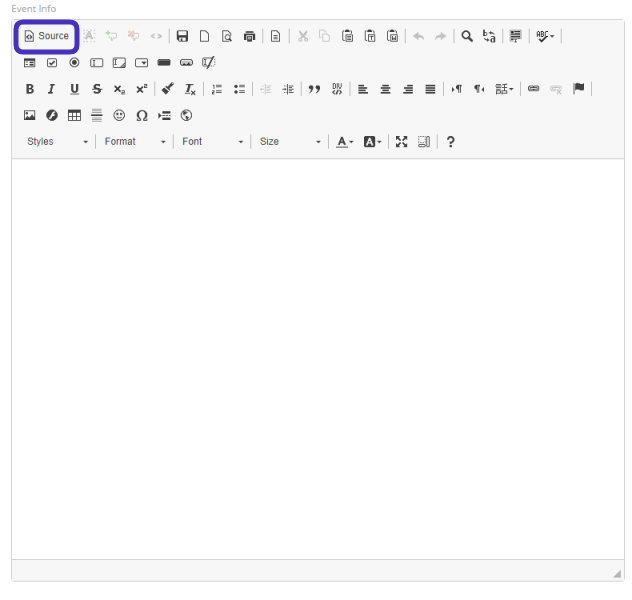Justify text alignment

[x=430, y=89]
